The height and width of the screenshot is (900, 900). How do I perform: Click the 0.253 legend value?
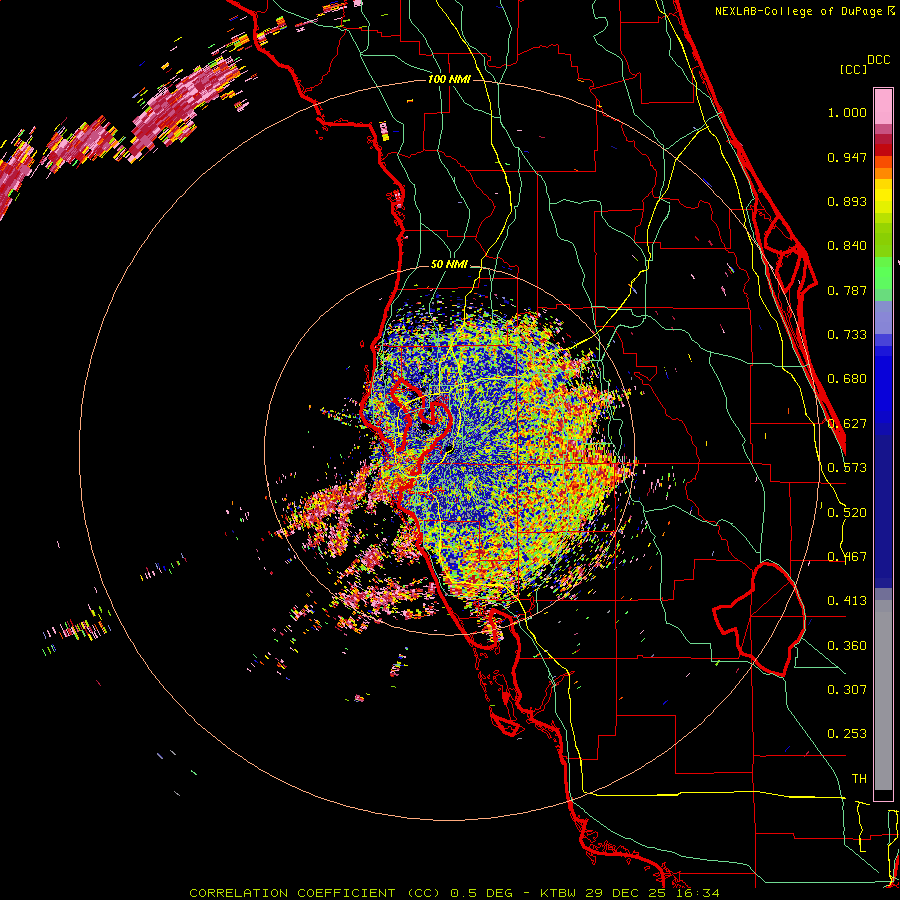point(847,734)
